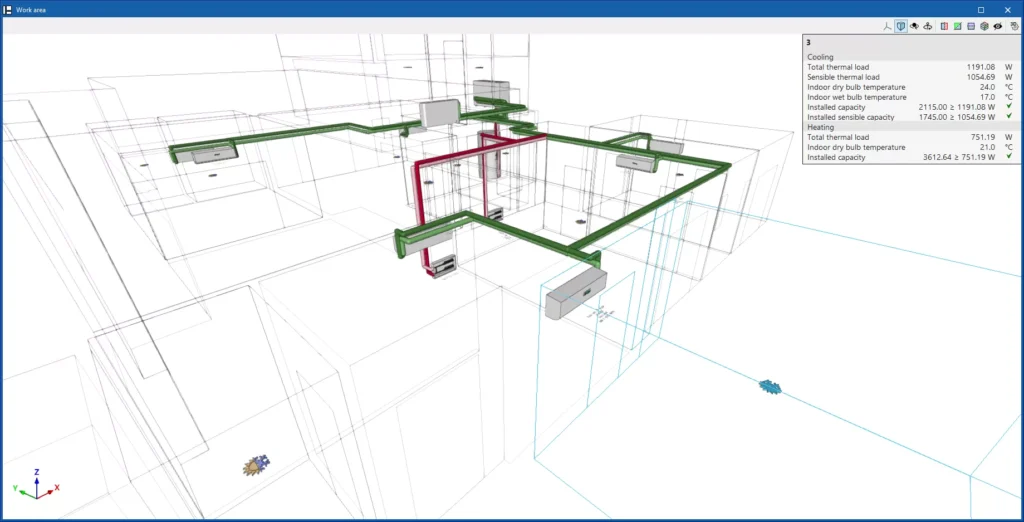Viewport: 1024px width, 522px height.
Task: Click the green 3D cube icon
Action: tap(984, 26)
